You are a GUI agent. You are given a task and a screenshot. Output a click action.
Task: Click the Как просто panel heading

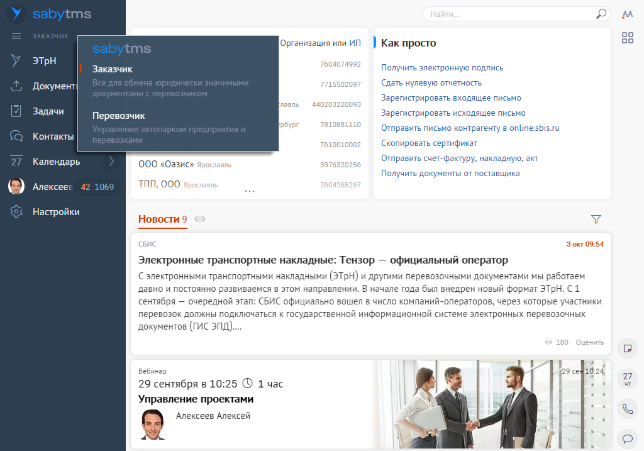pos(408,43)
